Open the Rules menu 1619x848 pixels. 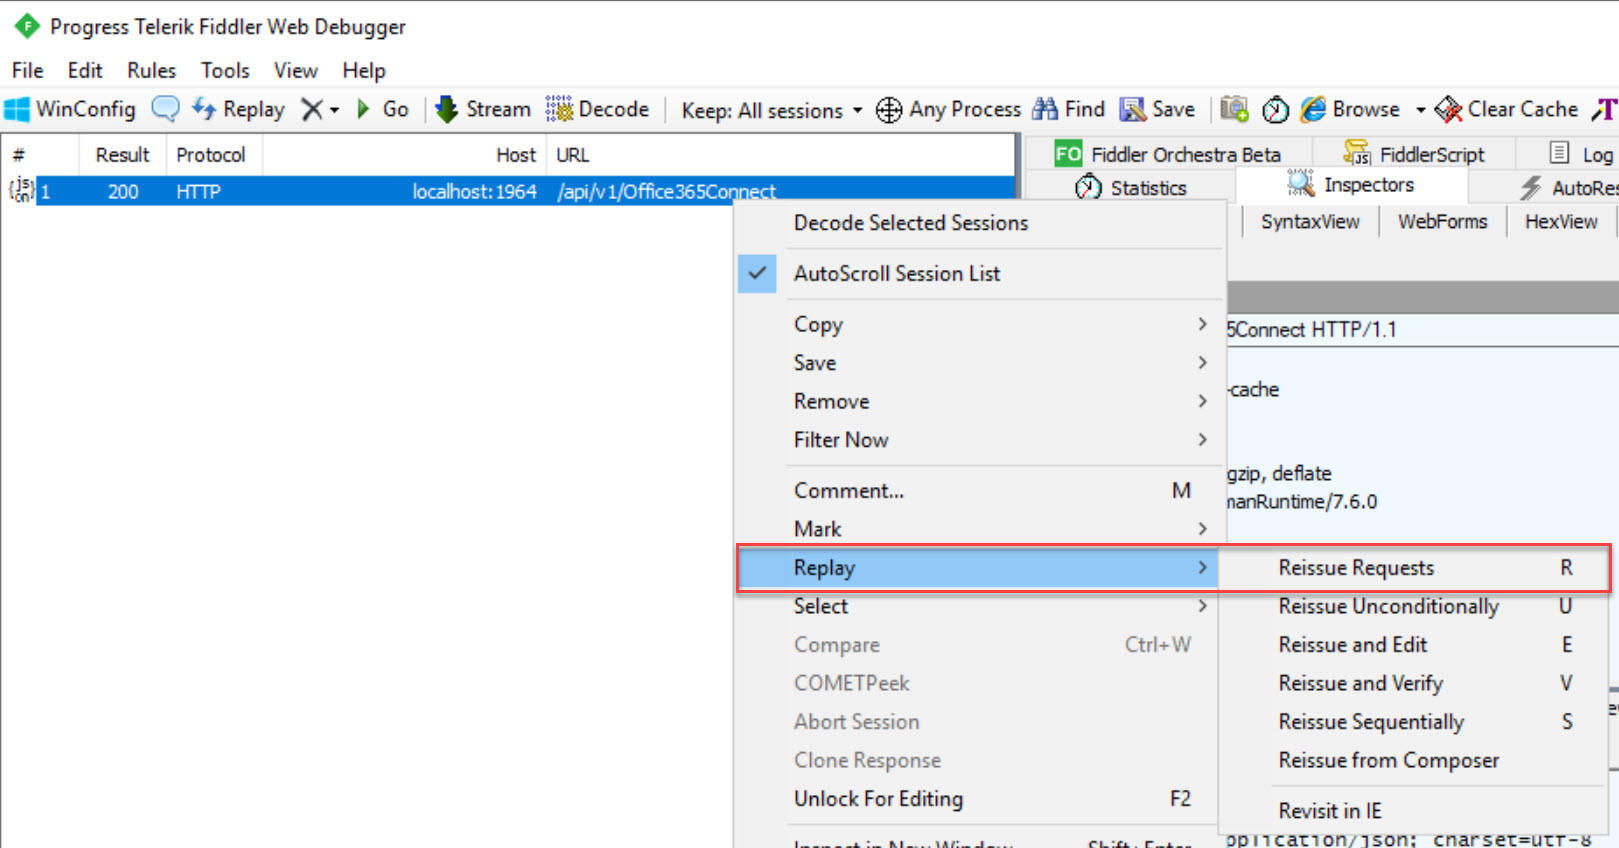pos(150,70)
